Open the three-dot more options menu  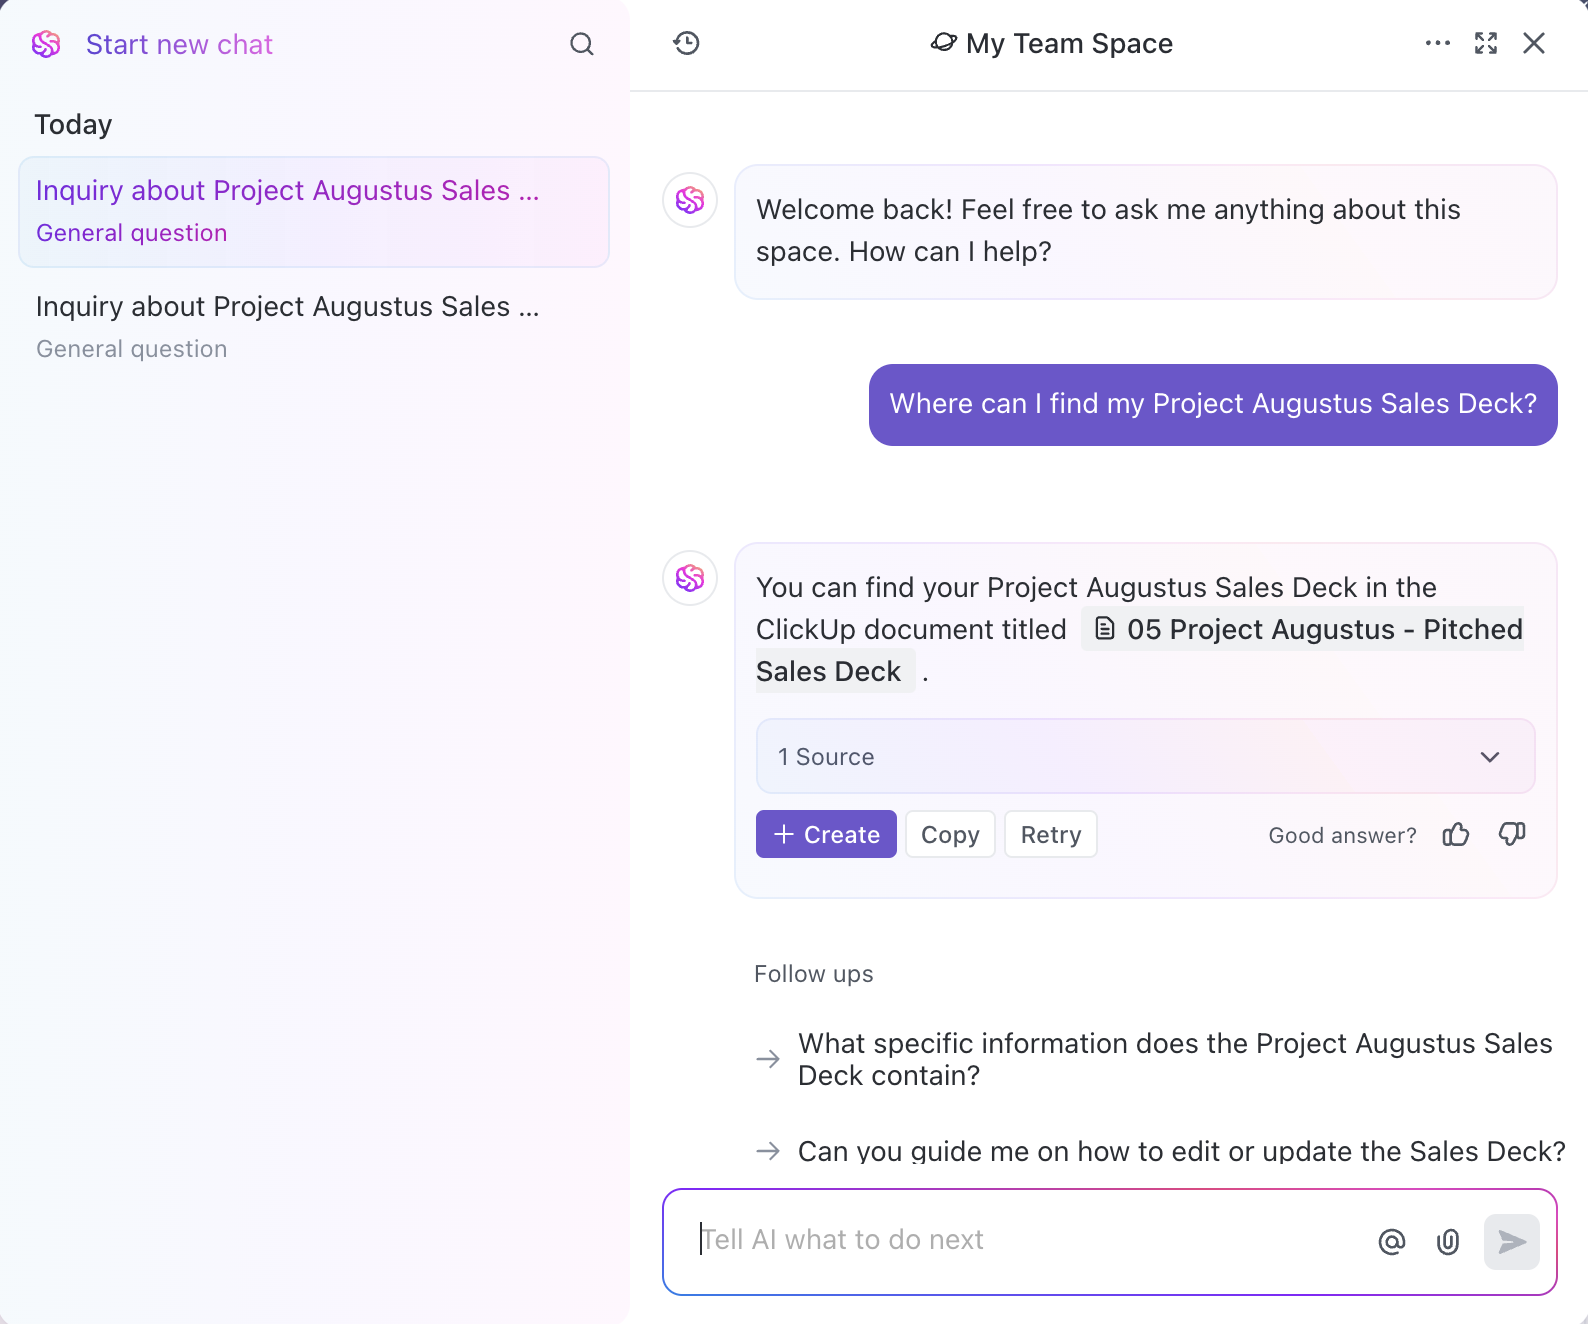click(x=1438, y=43)
